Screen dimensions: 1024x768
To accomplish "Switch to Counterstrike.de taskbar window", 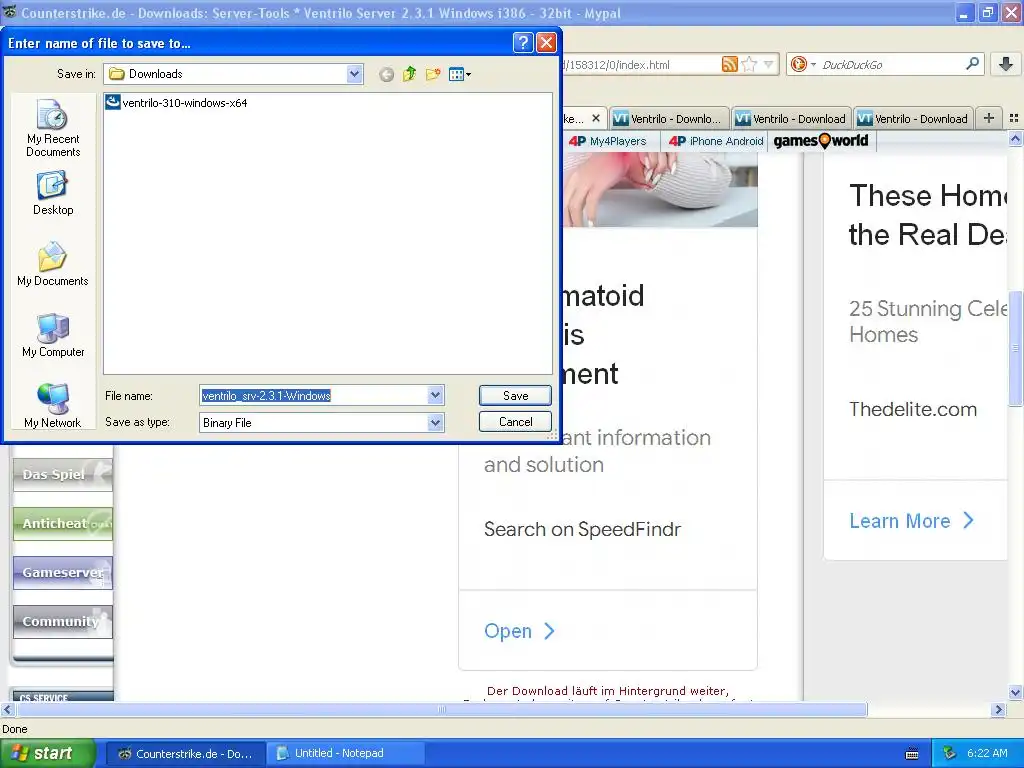I will pos(185,754).
